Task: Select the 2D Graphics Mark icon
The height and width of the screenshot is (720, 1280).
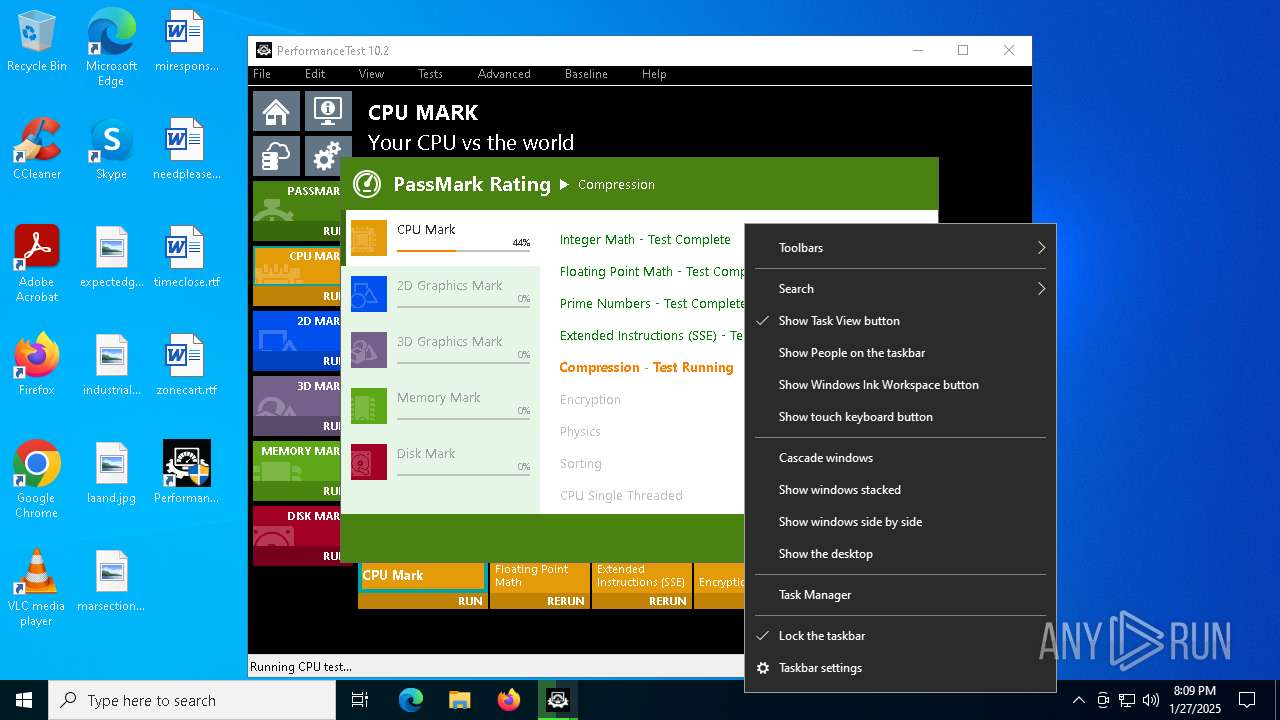Action: pos(369,294)
